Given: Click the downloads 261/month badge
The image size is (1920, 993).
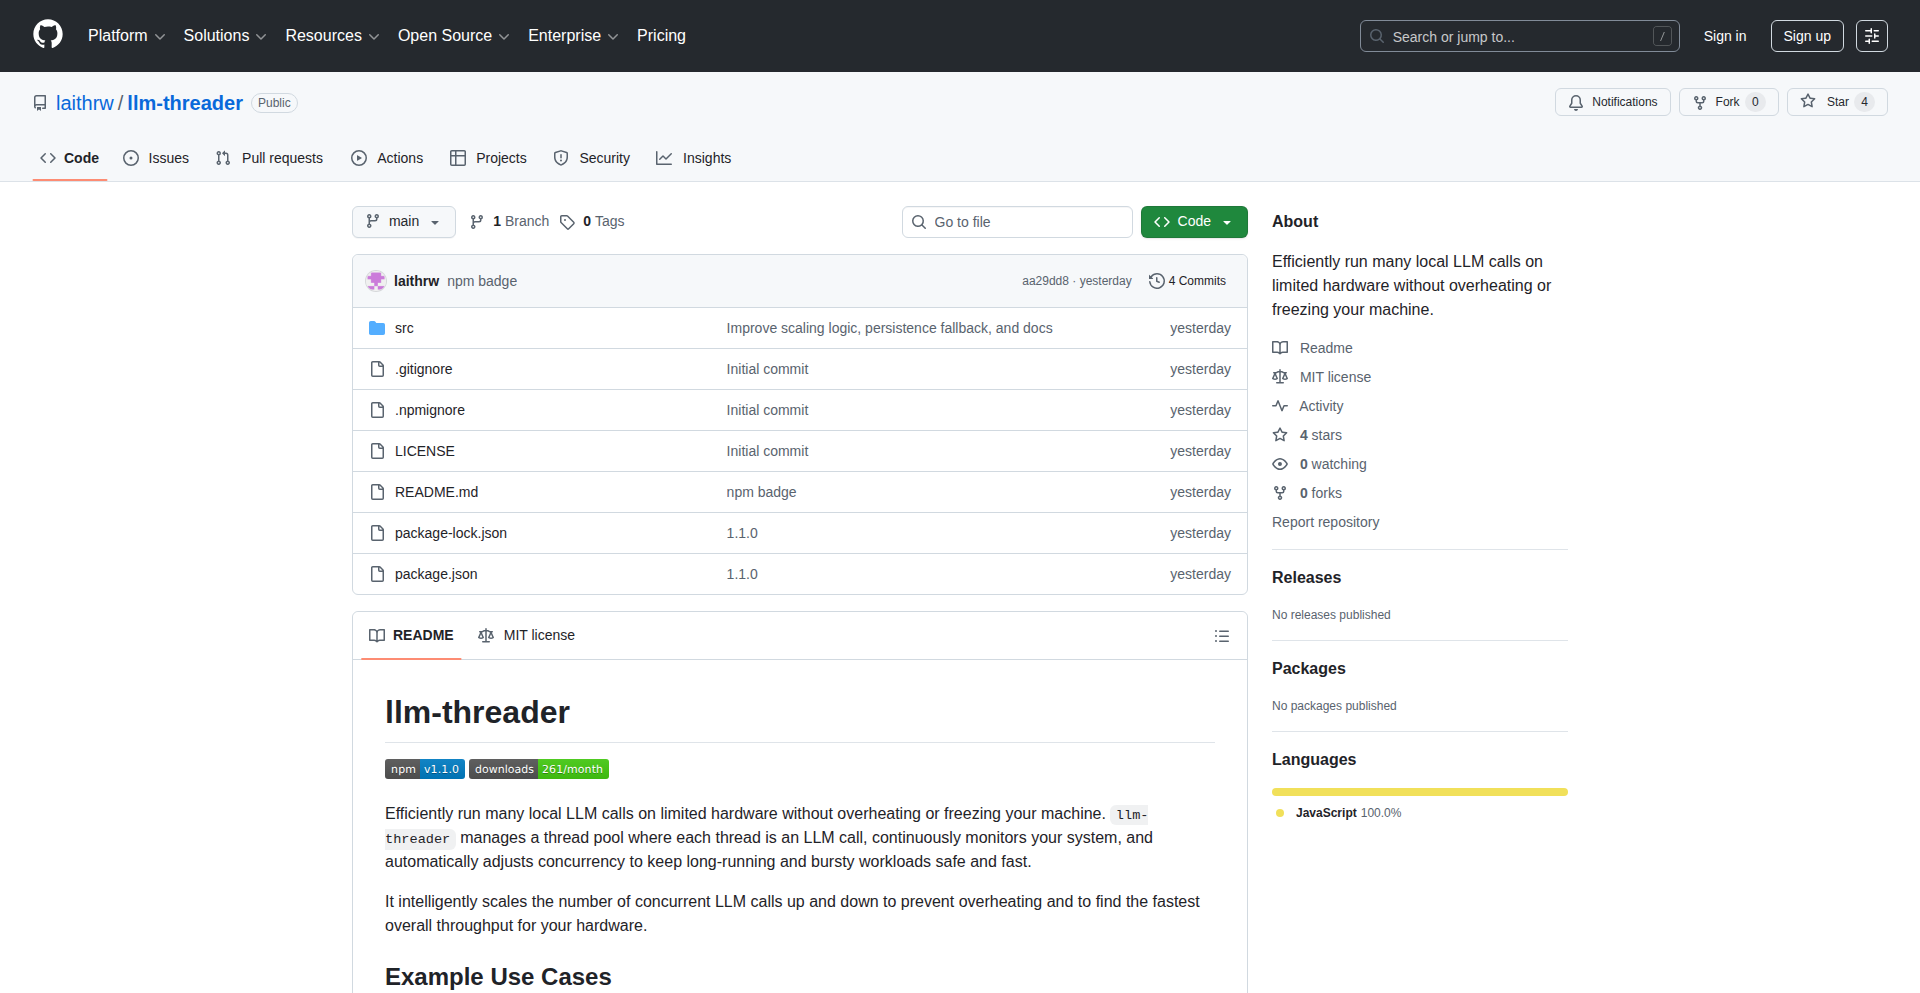Looking at the screenshot, I should click(539, 769).
